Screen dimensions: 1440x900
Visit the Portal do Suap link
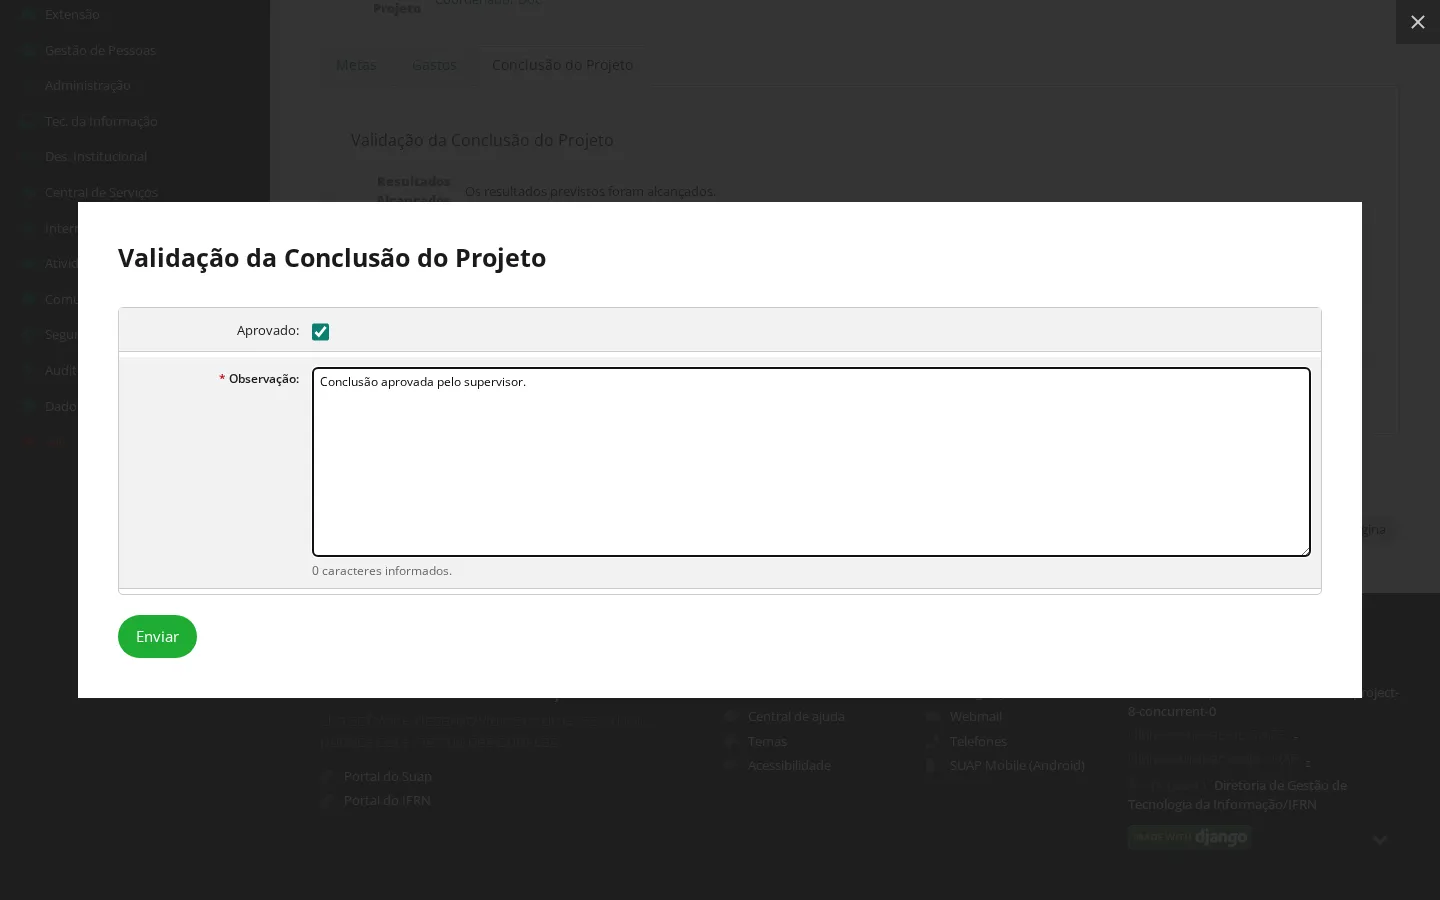coord(388,777)
